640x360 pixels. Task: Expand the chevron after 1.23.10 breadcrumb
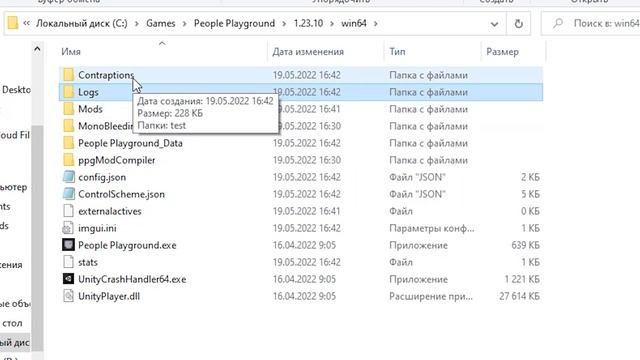332,24
